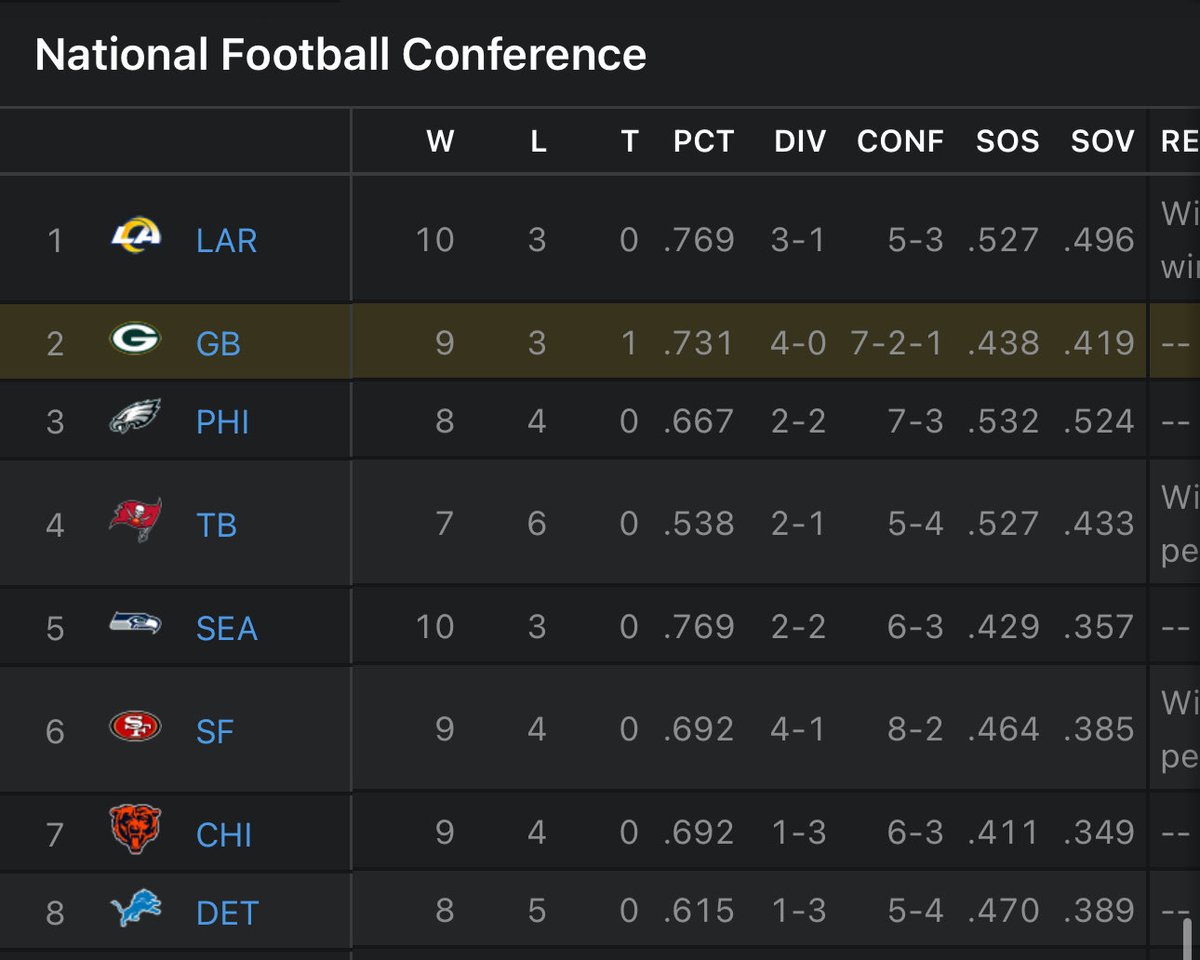This screenshot has width=1200, height=960.
Task: Sort standings by PCT column header
Action: [x=704, y=142]
